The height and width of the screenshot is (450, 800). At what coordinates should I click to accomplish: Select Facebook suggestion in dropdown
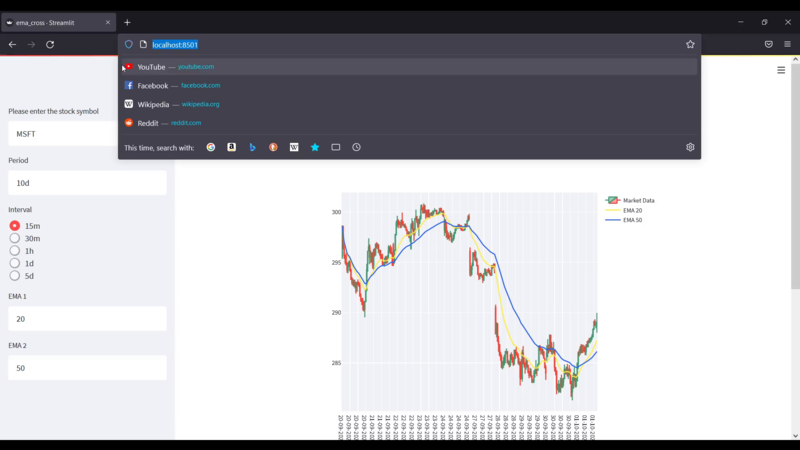[x=409, y=86]
